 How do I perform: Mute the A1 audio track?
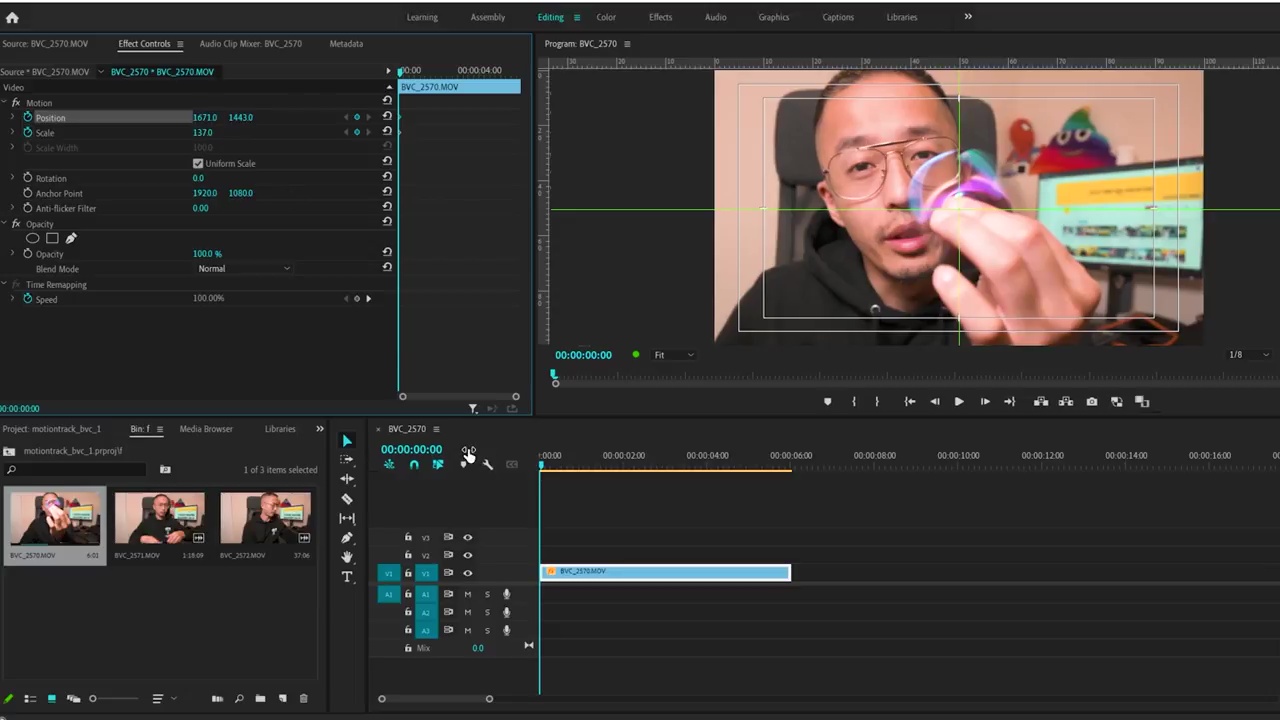click(467, 594)
